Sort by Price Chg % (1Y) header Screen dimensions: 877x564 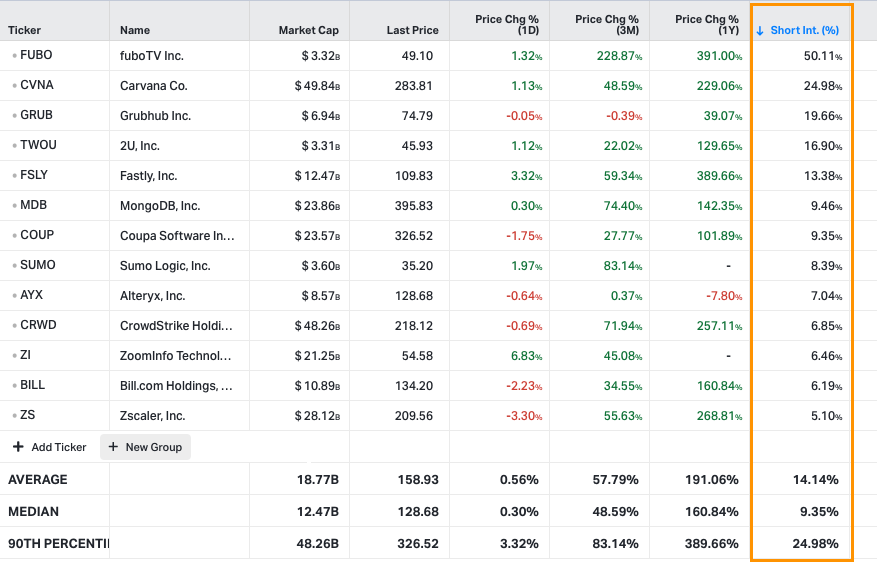[x=707, y=25]
